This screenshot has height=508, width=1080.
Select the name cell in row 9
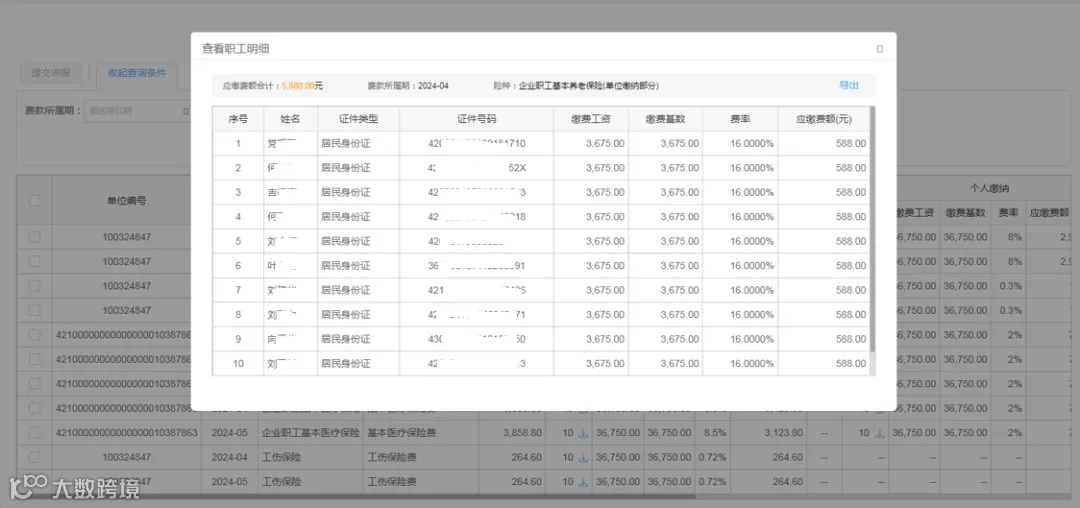(291, 339)
